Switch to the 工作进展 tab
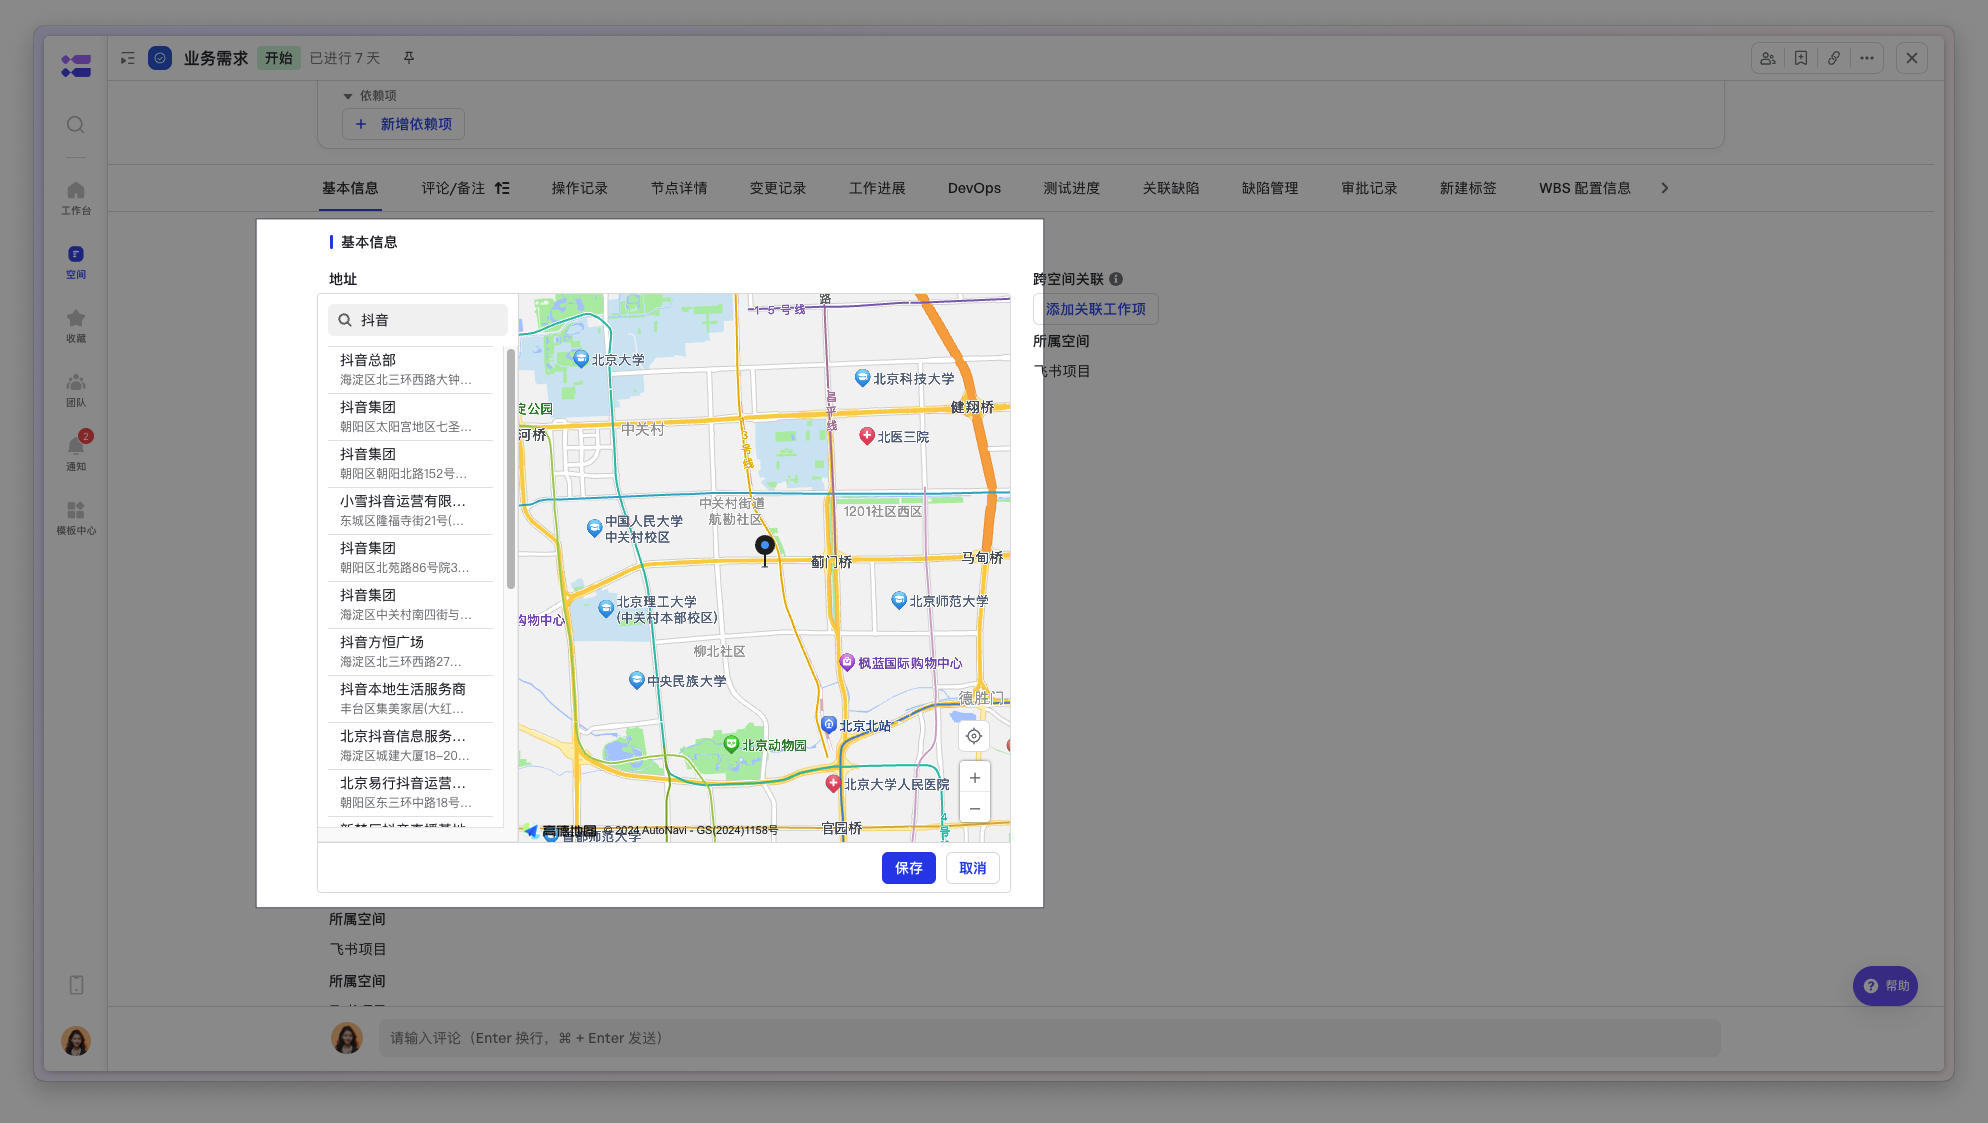Image resolution: width=1988 pixels, height=1123 pixels. [877, 188]
